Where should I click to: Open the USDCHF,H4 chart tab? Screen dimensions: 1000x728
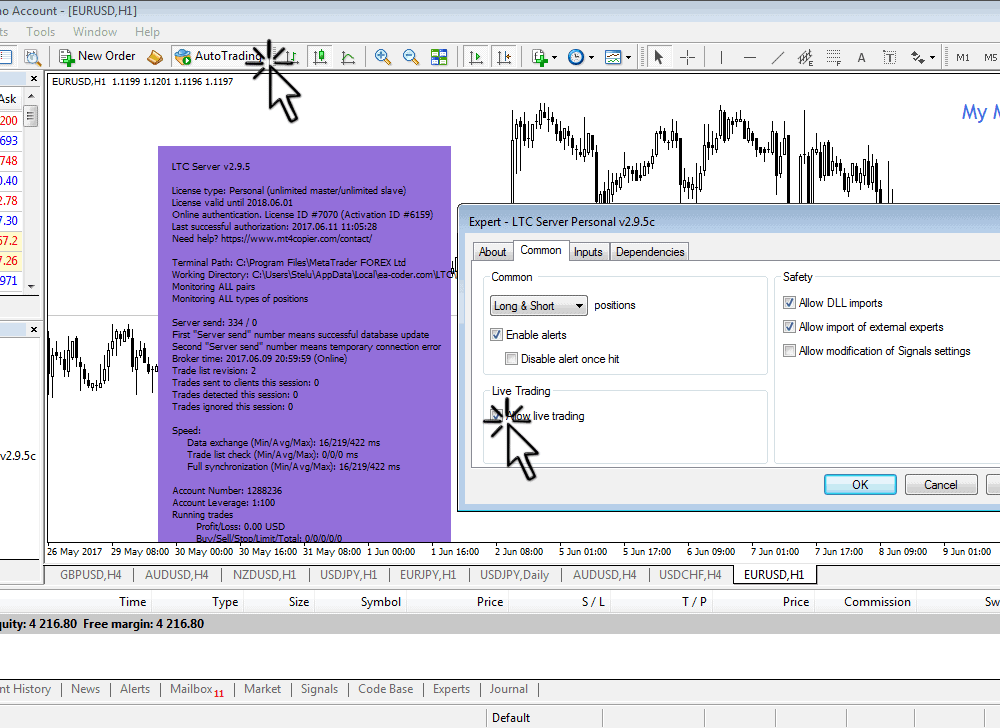690,575
